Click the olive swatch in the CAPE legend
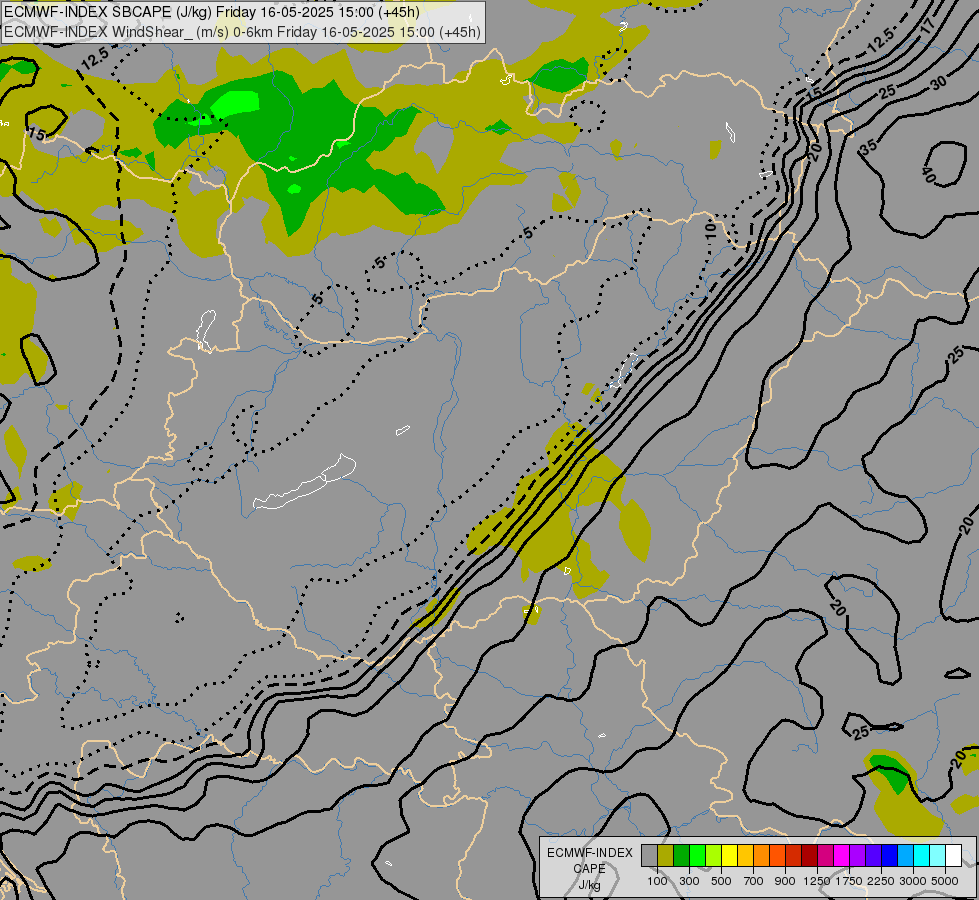Image resolution: width=979 pixels, height=900 pixels. pos(666,855)
